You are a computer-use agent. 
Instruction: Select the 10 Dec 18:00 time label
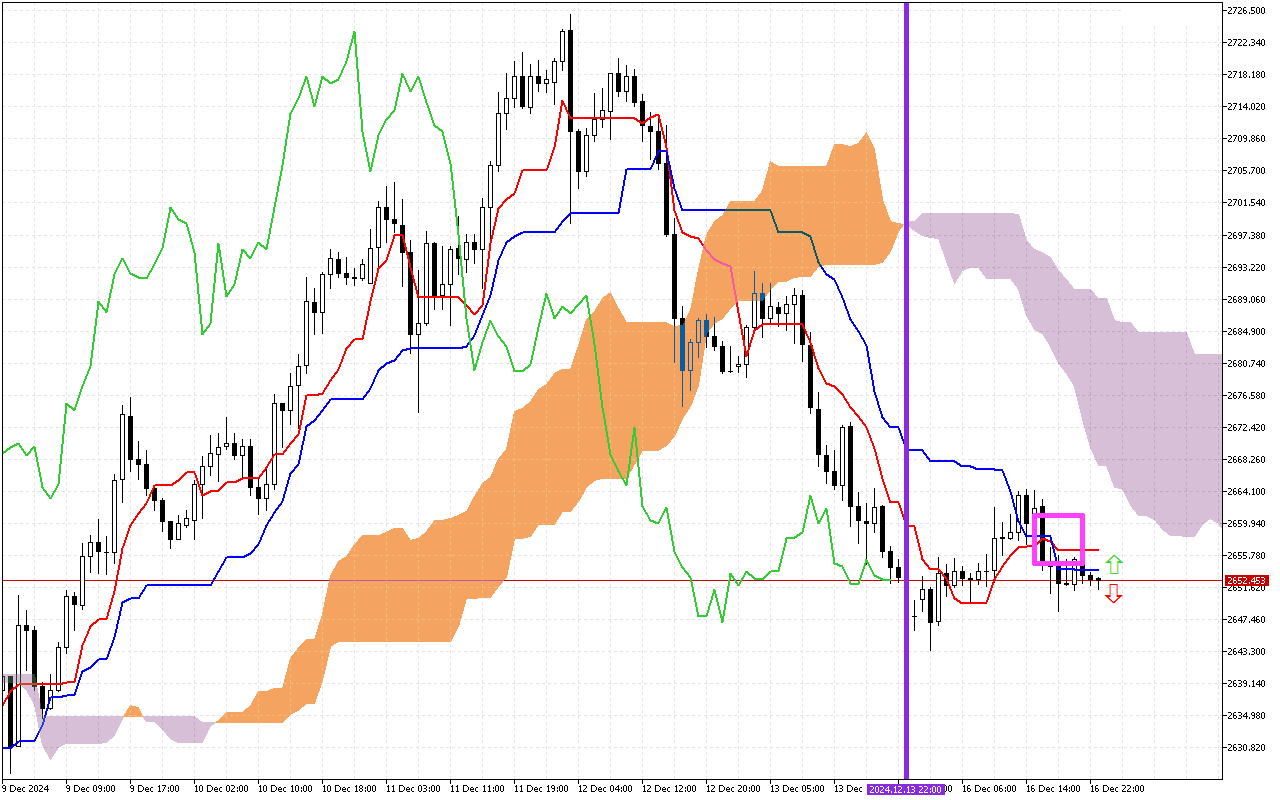pos(351,789)
